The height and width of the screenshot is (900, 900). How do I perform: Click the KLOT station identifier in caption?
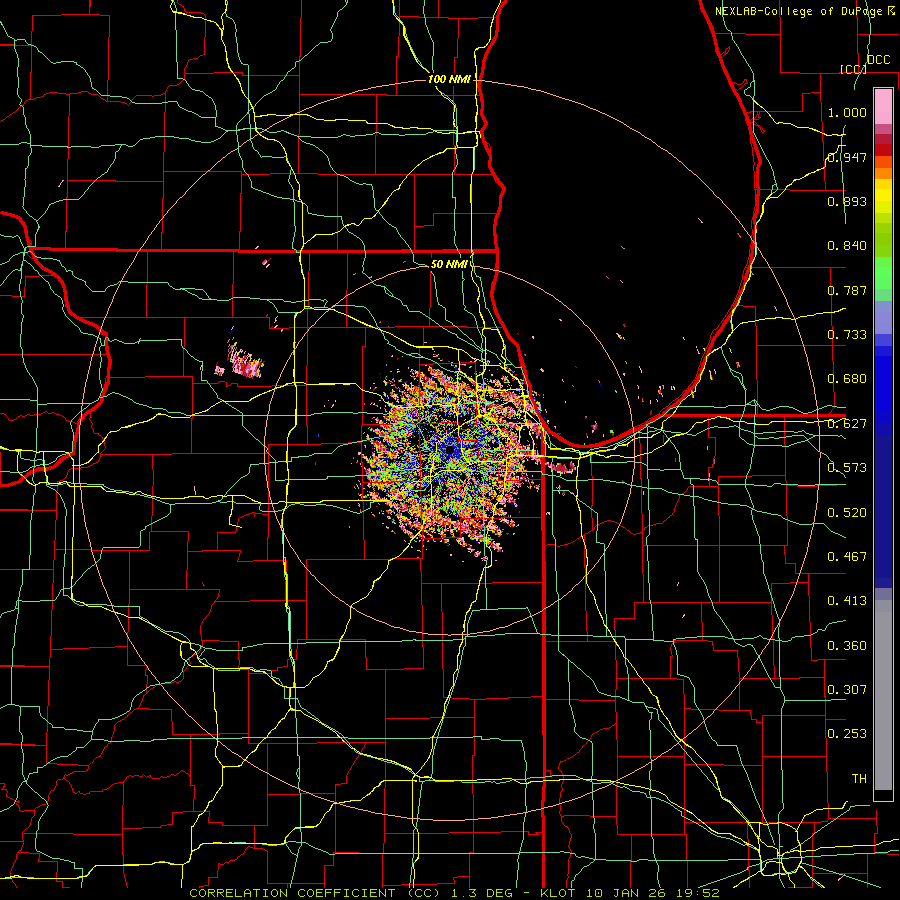[x=557, y=893]
